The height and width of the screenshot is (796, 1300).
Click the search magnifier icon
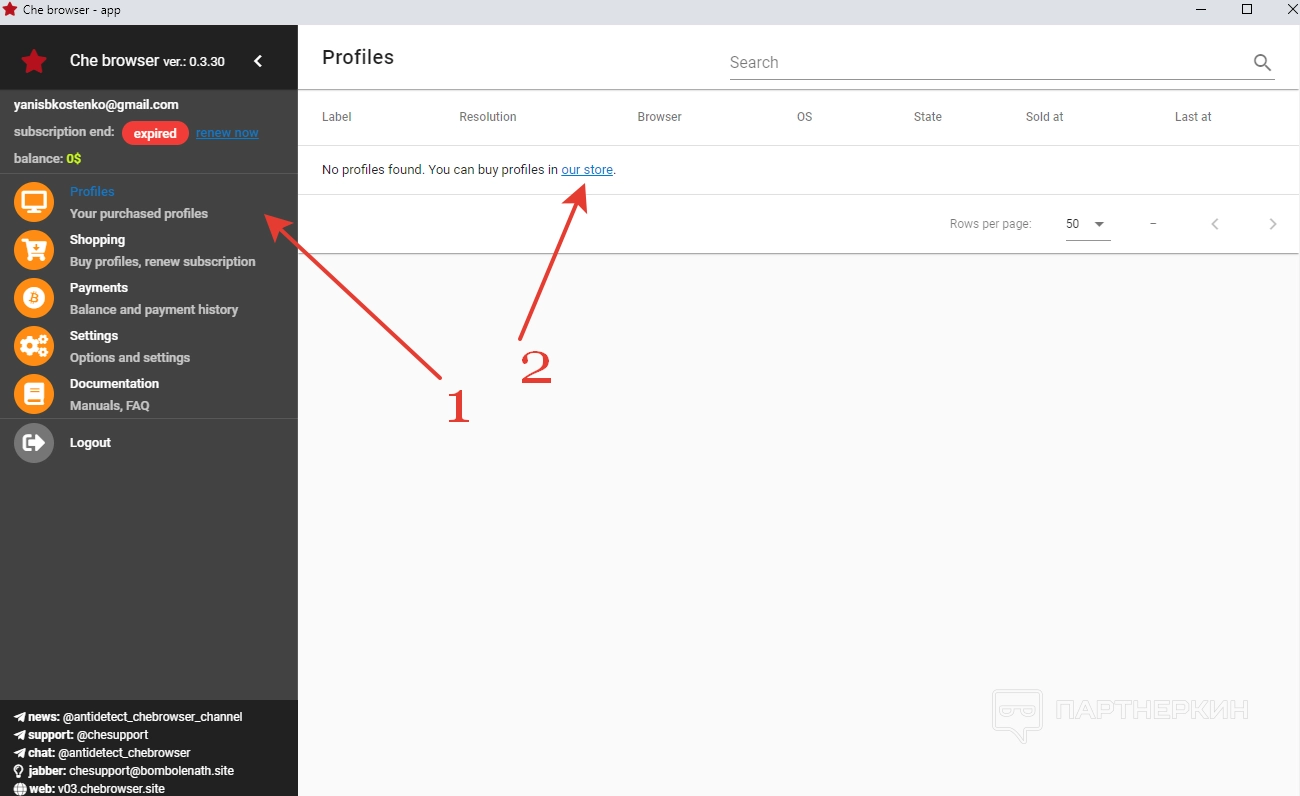pos(1262,63)
